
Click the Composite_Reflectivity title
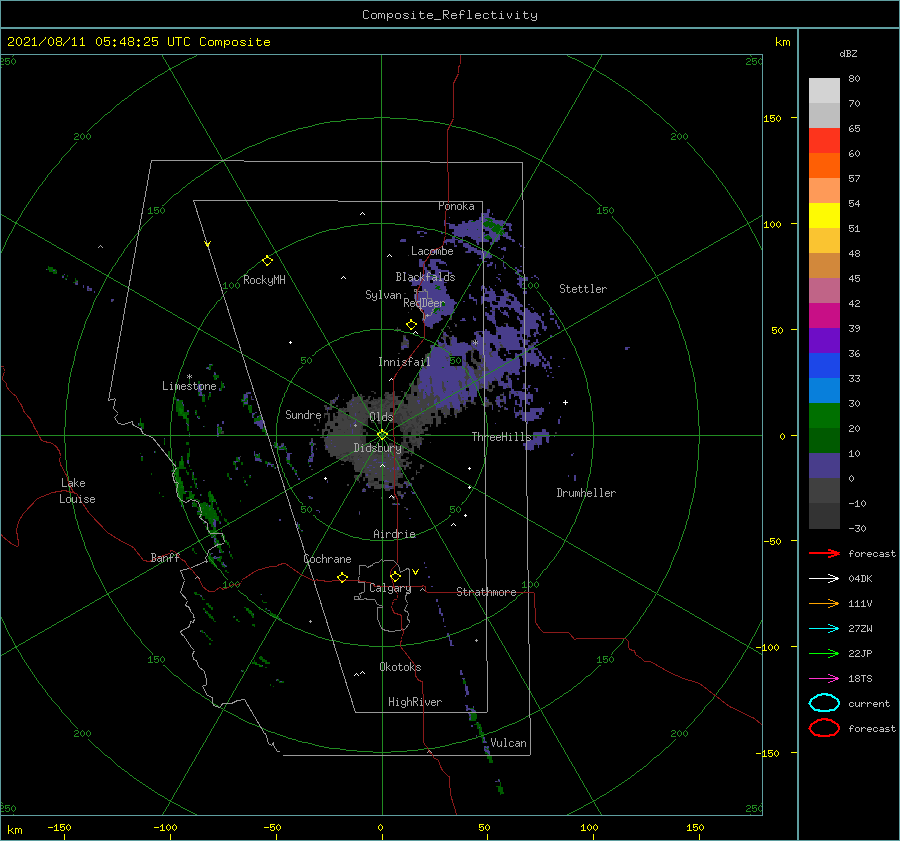pos(450,15)
